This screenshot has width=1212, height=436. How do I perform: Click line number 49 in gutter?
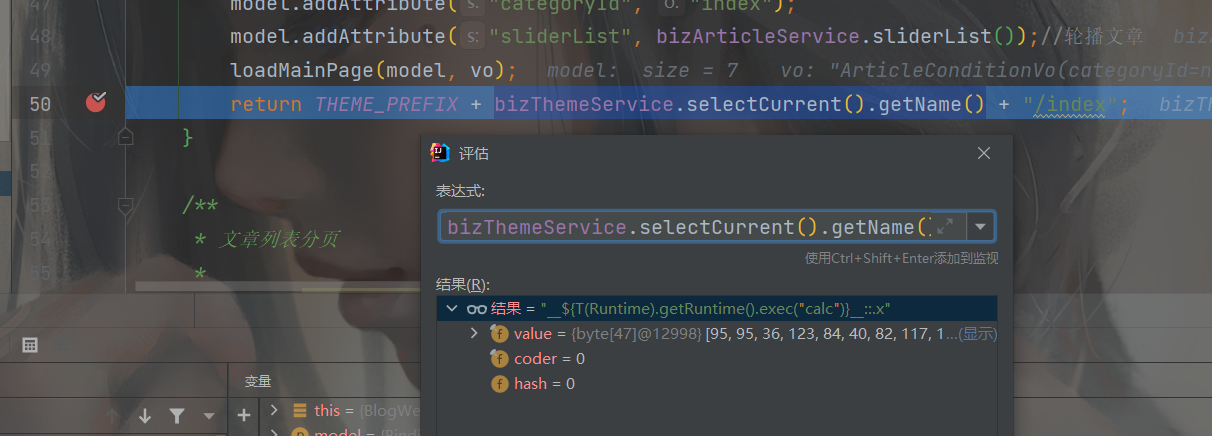tap(40, 71)
